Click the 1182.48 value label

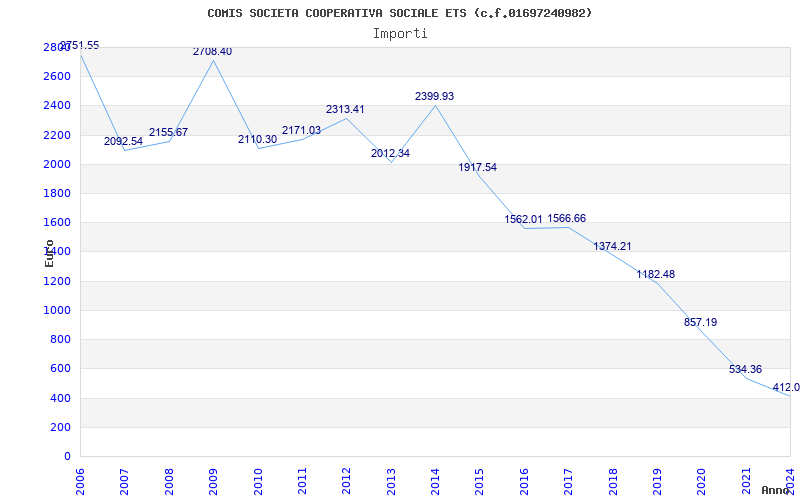656,274
